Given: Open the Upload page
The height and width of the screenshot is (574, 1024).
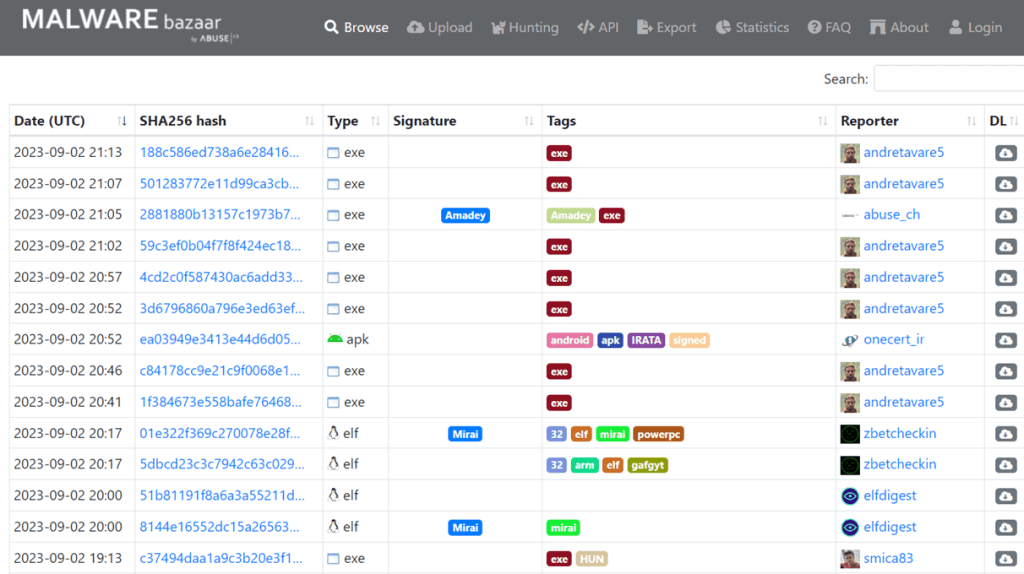Looking at the screenshot, I should (x=440, y=27).
